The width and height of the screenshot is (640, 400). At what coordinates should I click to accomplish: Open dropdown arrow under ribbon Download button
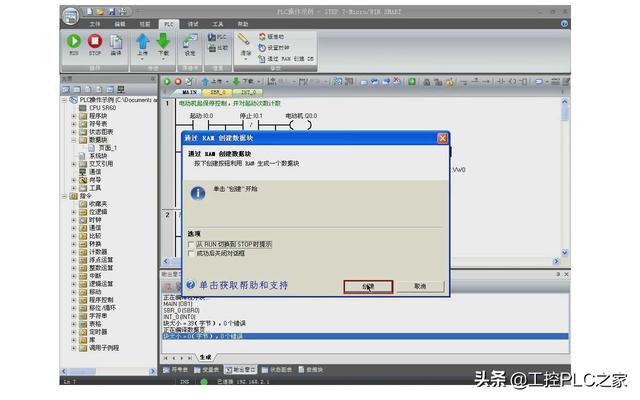pos(163,60)
